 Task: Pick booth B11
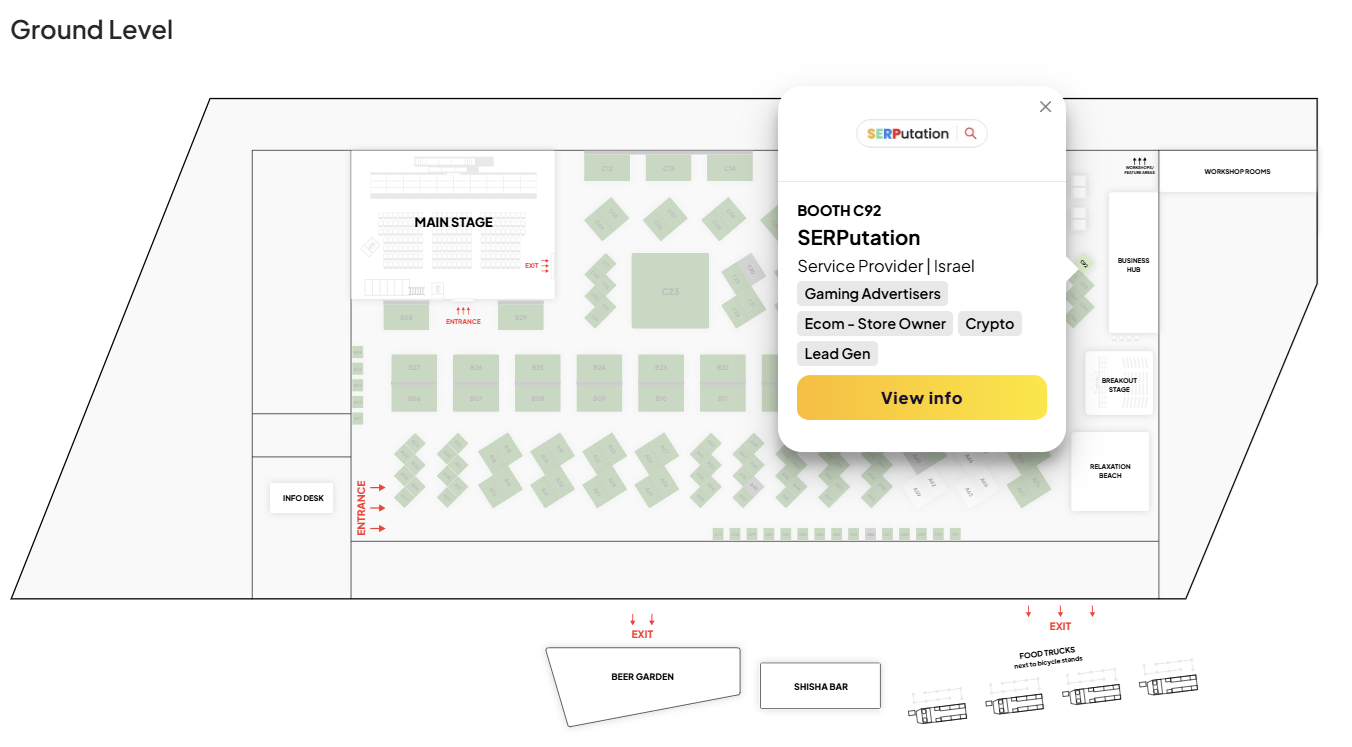coord(723,398)
